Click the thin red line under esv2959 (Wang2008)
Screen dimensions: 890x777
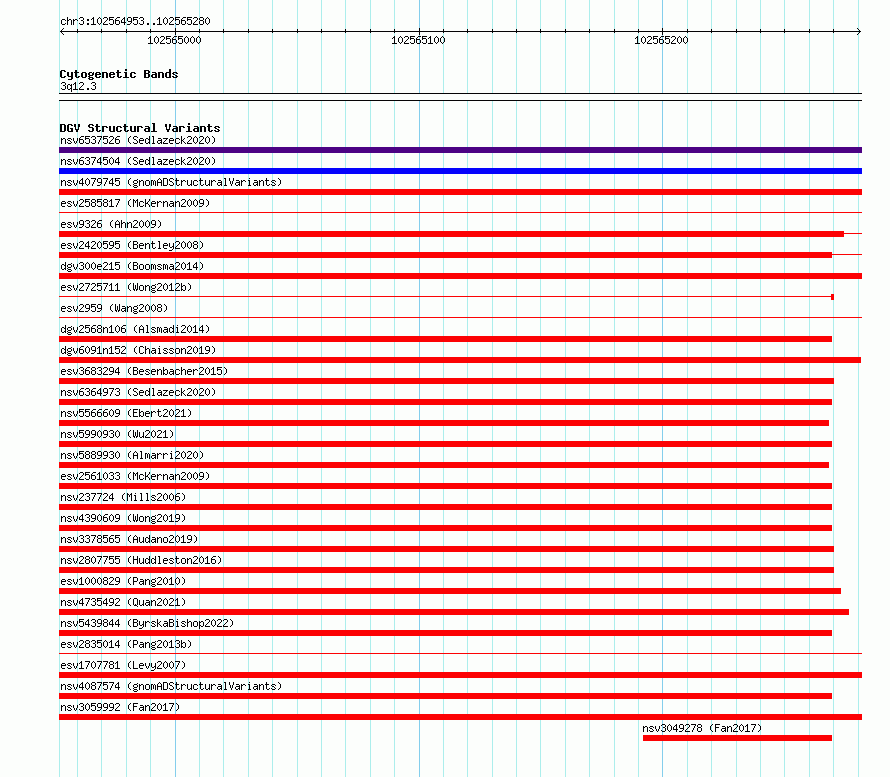[460, 318]
